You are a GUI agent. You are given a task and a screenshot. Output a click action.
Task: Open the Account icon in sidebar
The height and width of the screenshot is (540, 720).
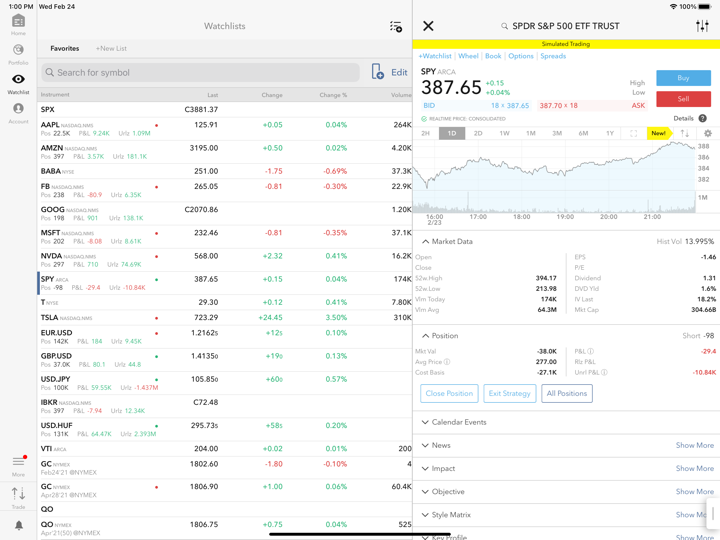click(18, 112)
